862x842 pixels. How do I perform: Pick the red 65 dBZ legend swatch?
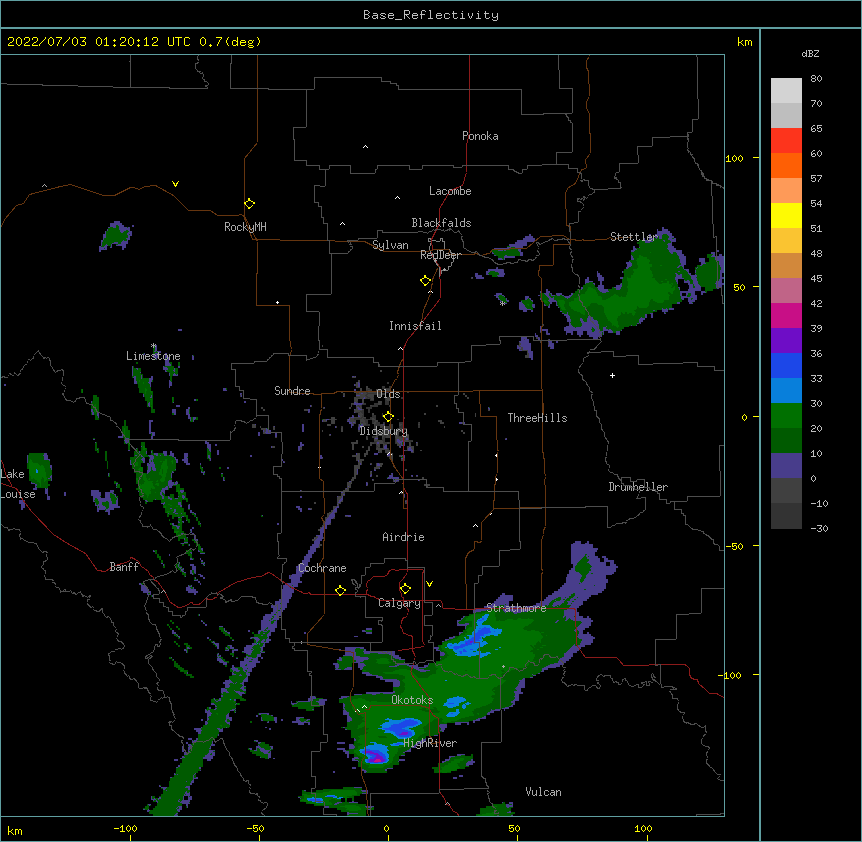[x=786, y=141]
